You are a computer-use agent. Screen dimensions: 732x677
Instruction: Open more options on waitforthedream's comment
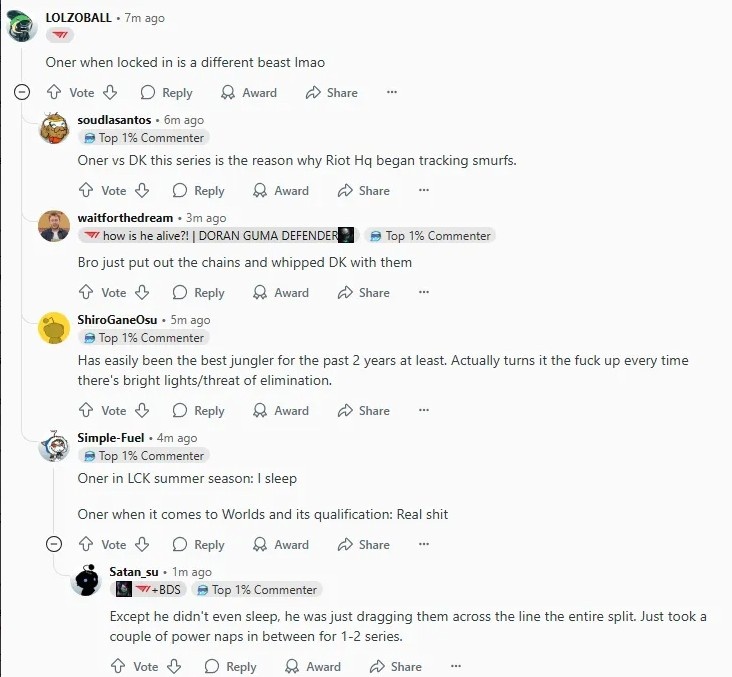[424, 292]
